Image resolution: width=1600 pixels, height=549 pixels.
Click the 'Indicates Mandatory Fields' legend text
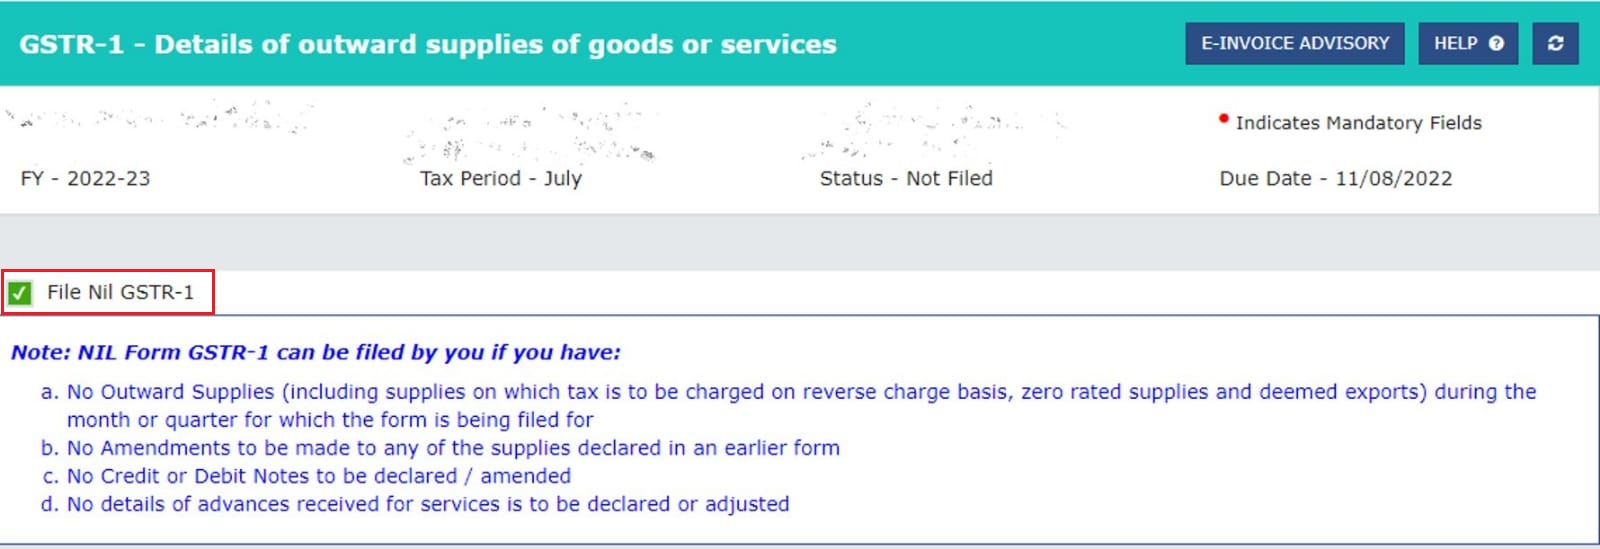[x=1358, y=123]
